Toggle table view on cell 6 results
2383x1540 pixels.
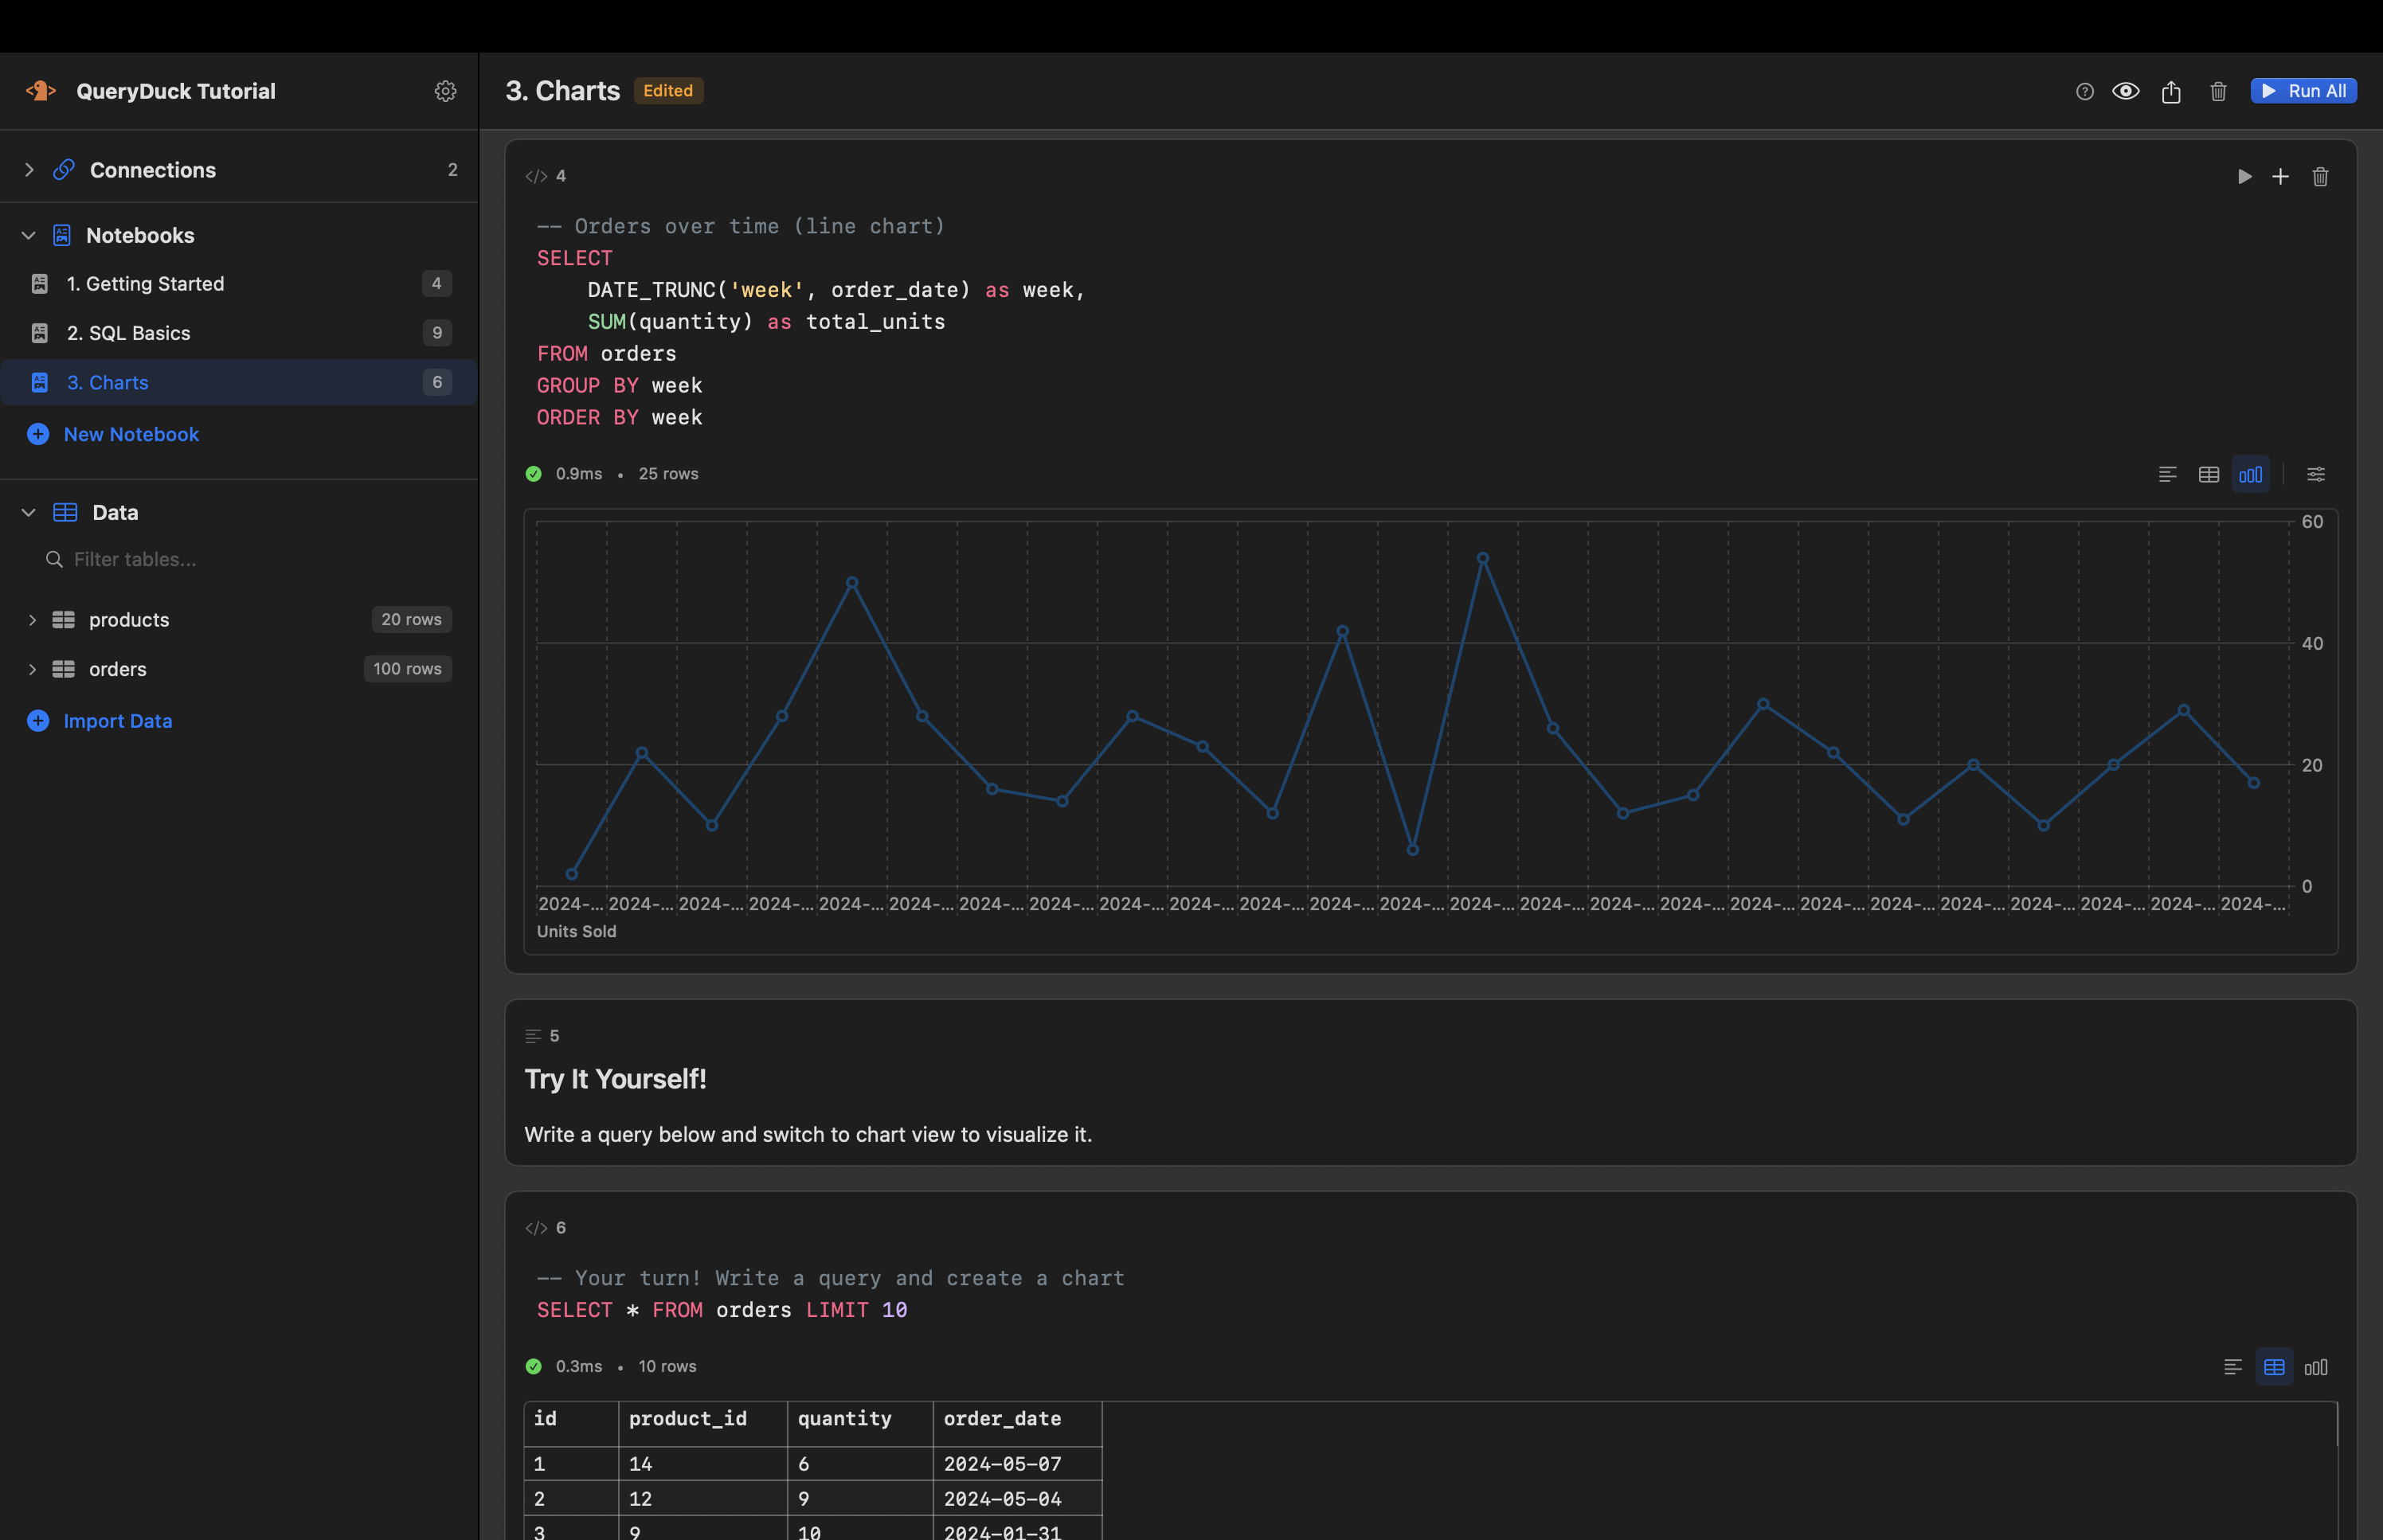point(2274,1367)
